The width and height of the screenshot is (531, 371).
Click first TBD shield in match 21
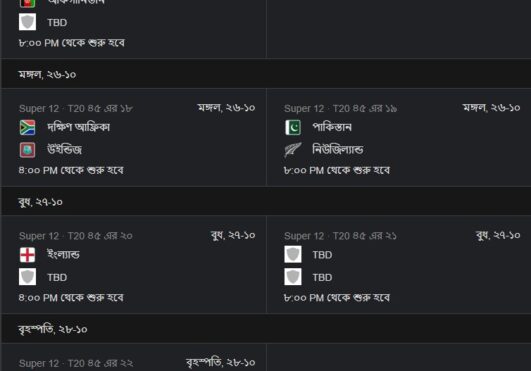(293, 255)
